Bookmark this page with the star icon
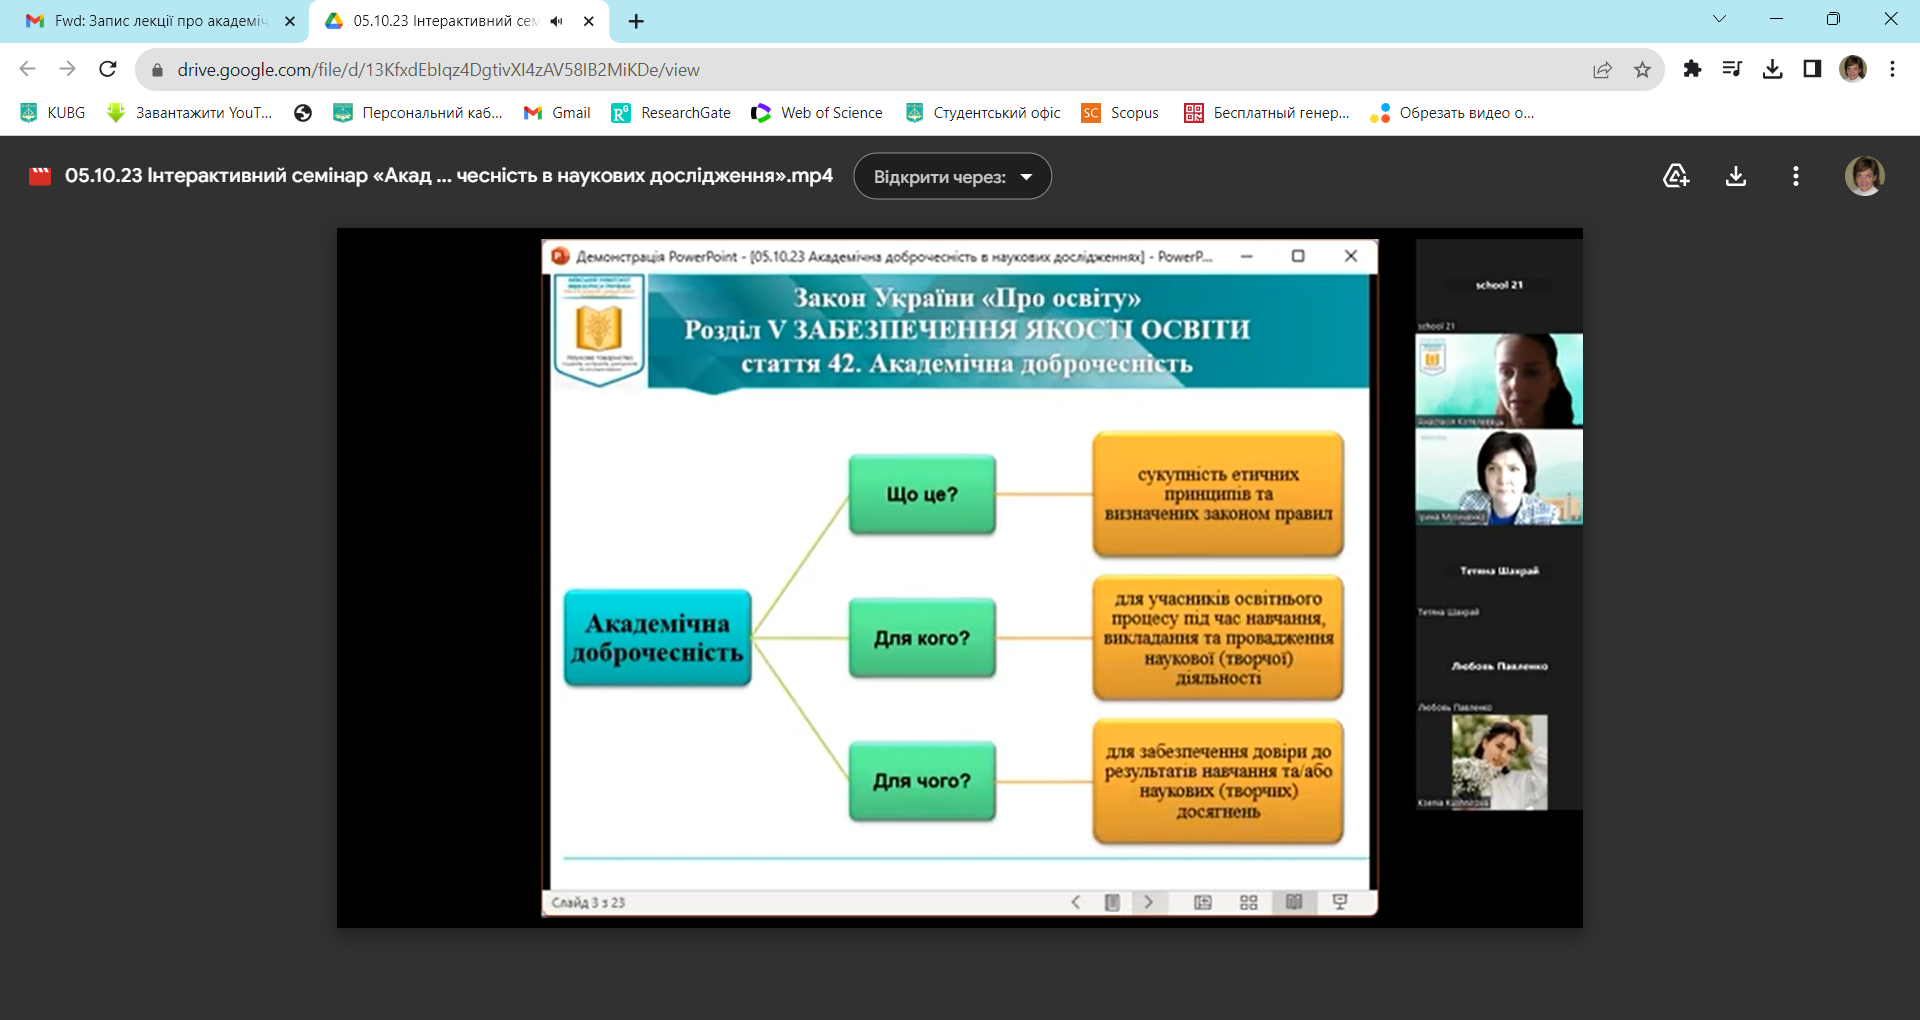Viewport: 1920px width, 1020px height. pos(1642,69)
